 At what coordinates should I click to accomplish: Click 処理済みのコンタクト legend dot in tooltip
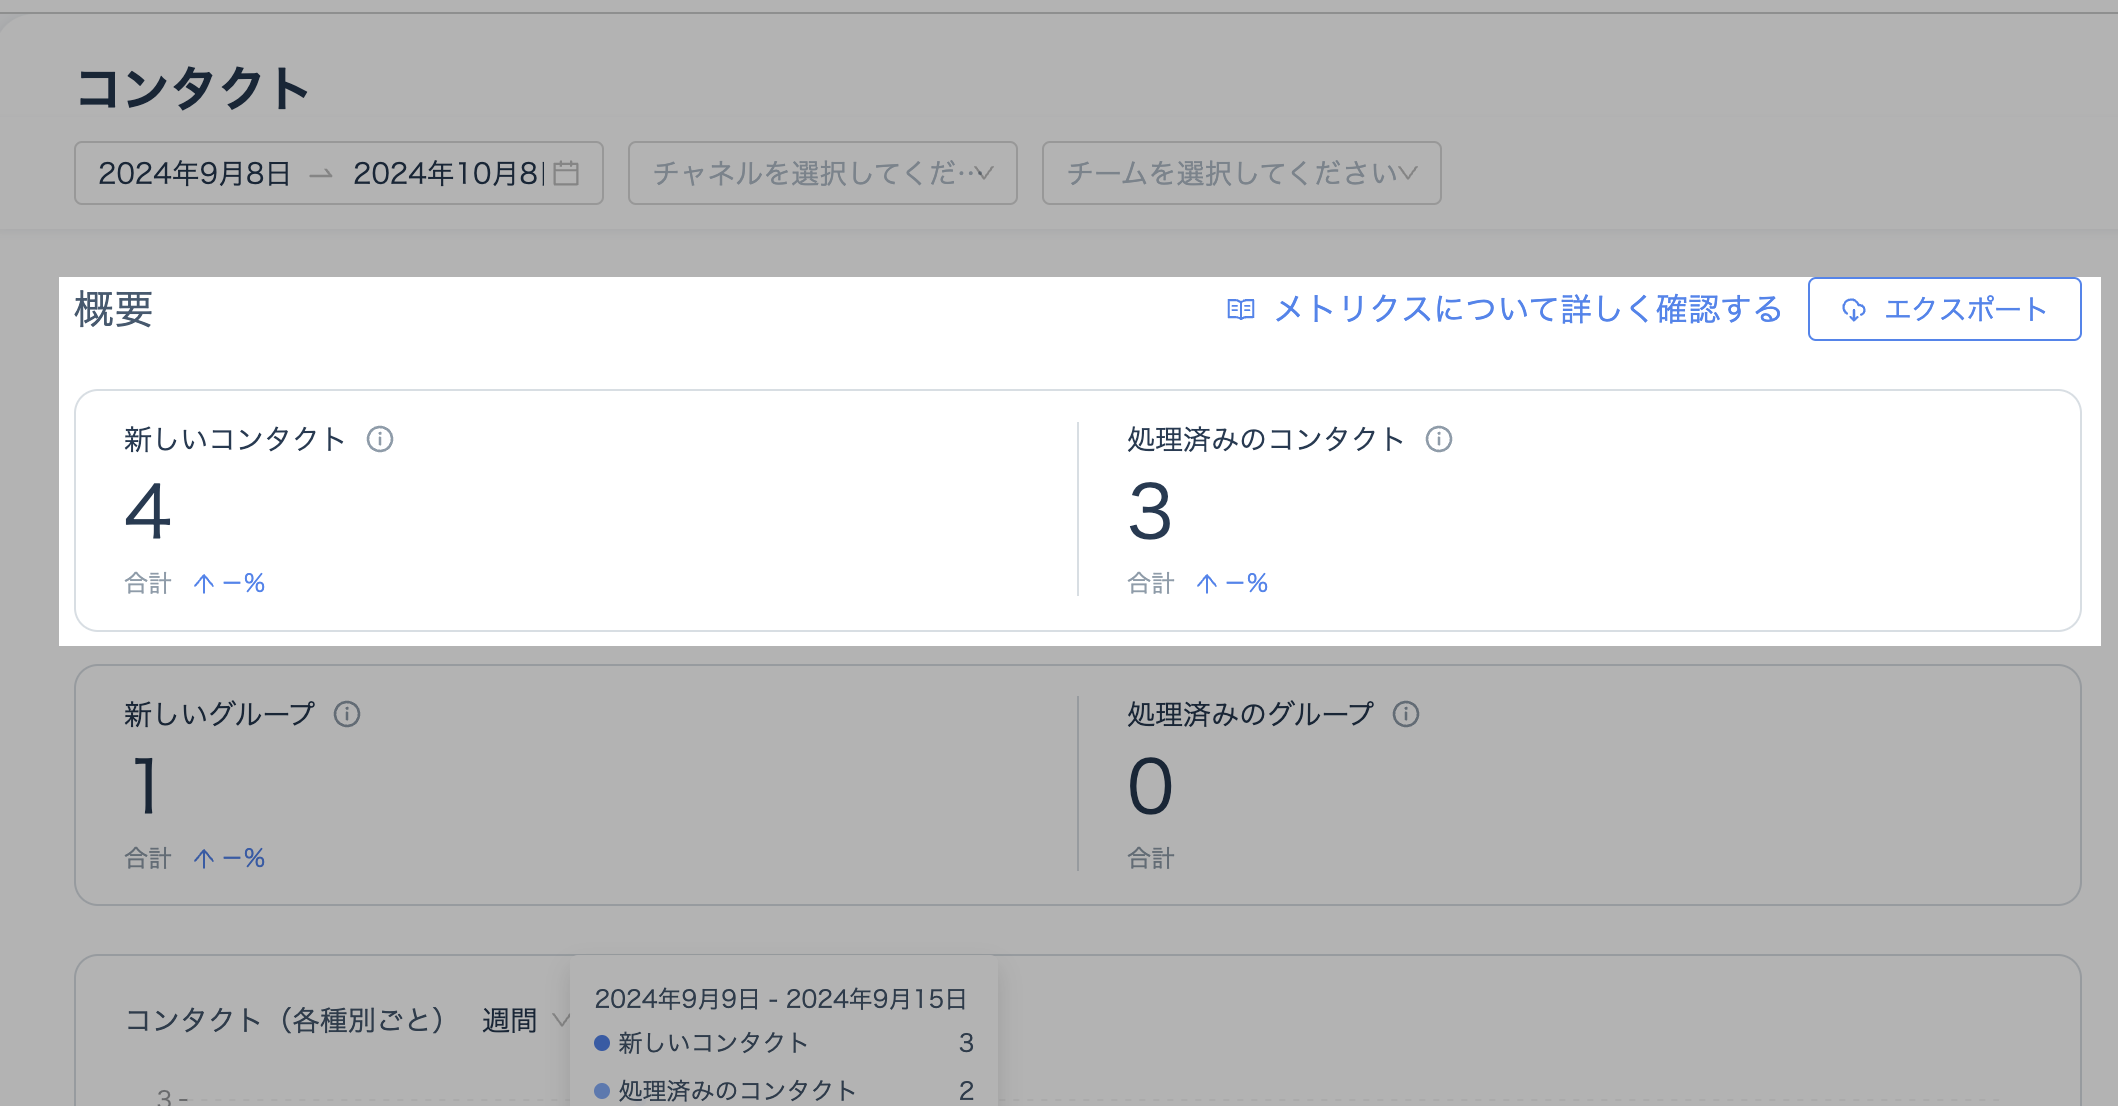[x=602, y=1091]
